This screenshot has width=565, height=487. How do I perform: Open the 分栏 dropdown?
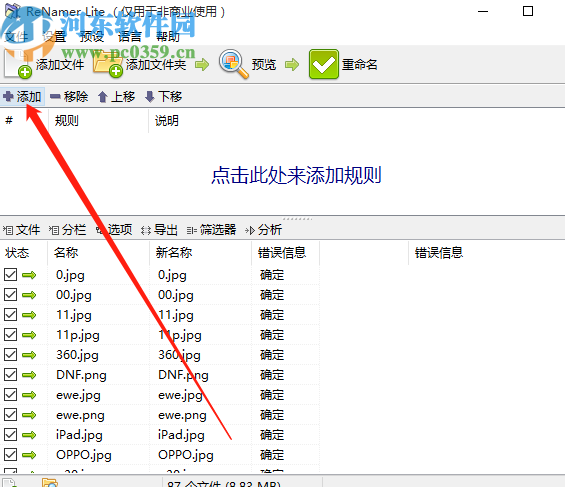(67, 230)
